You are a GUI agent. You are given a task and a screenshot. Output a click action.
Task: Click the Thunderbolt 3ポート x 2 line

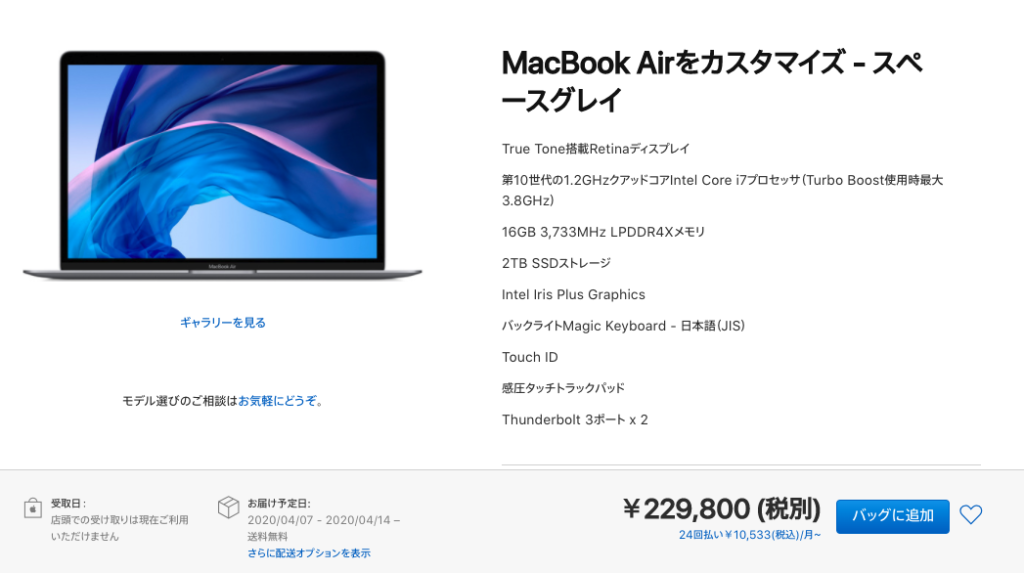pos(575,419)
